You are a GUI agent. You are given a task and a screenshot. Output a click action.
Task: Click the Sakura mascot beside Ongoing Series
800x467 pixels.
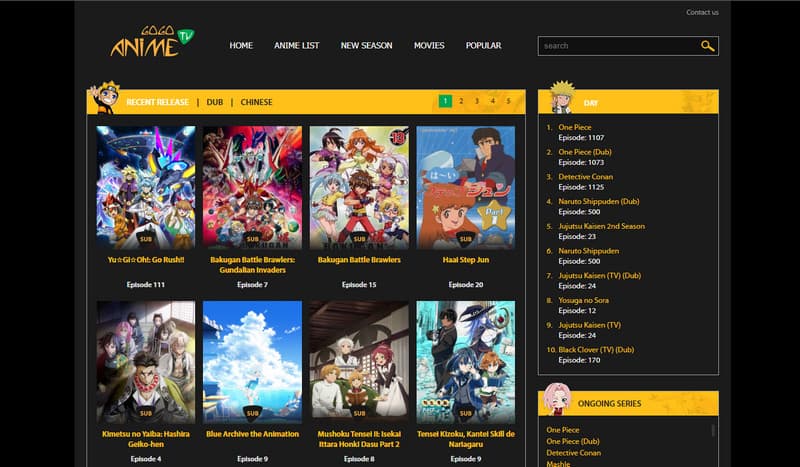tap(557, 399)
